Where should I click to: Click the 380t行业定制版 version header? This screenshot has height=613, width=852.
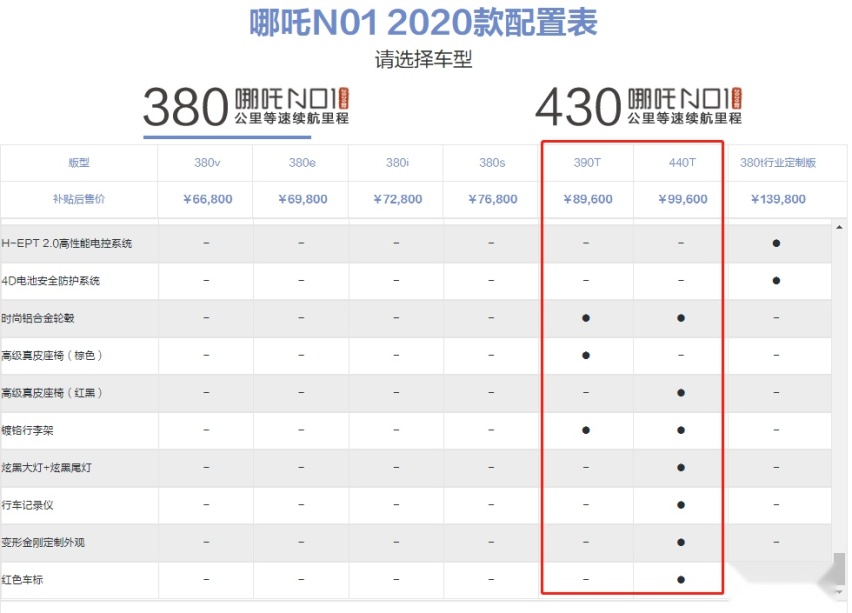[778, 162]
